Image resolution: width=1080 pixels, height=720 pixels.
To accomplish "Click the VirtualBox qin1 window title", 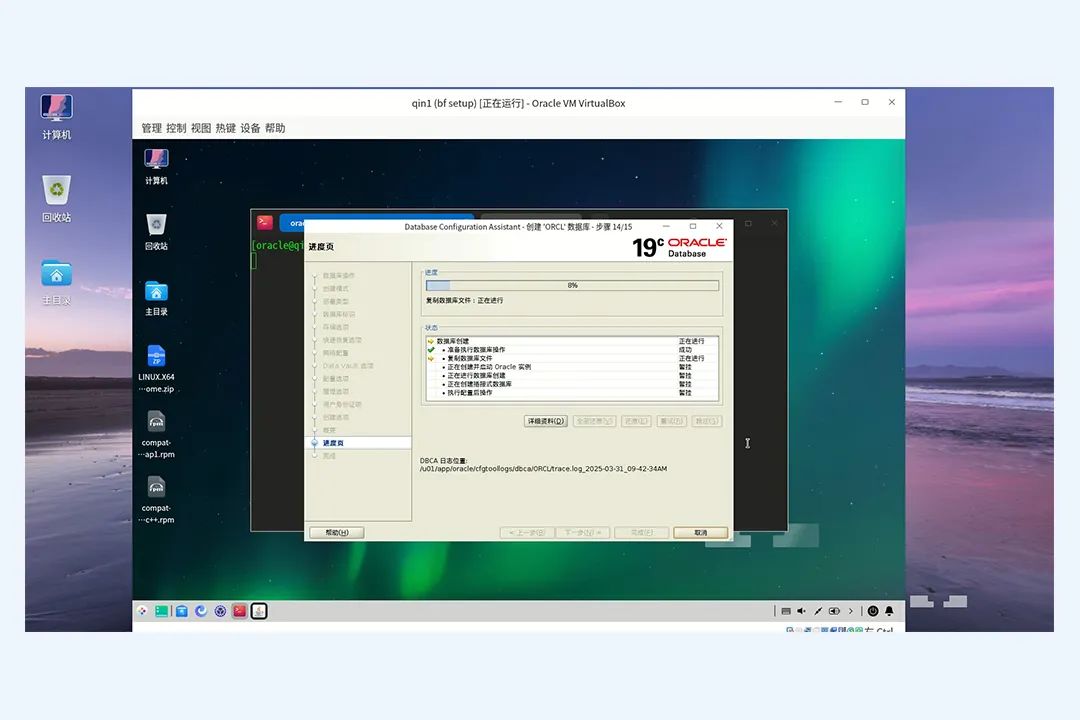I will click(519, 103).
